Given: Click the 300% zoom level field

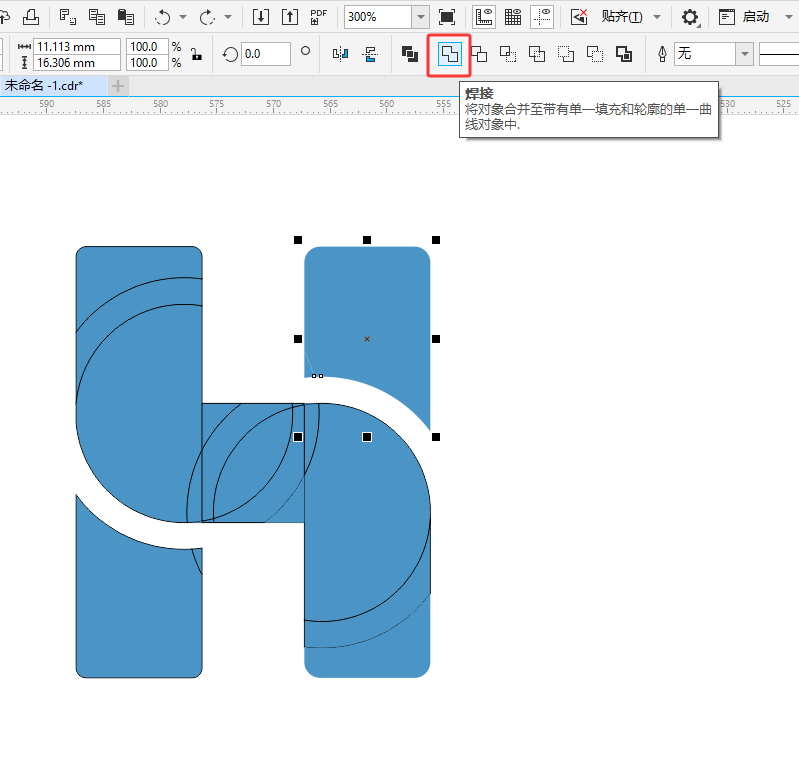Looking at the screenshot, I should point(378,17).
